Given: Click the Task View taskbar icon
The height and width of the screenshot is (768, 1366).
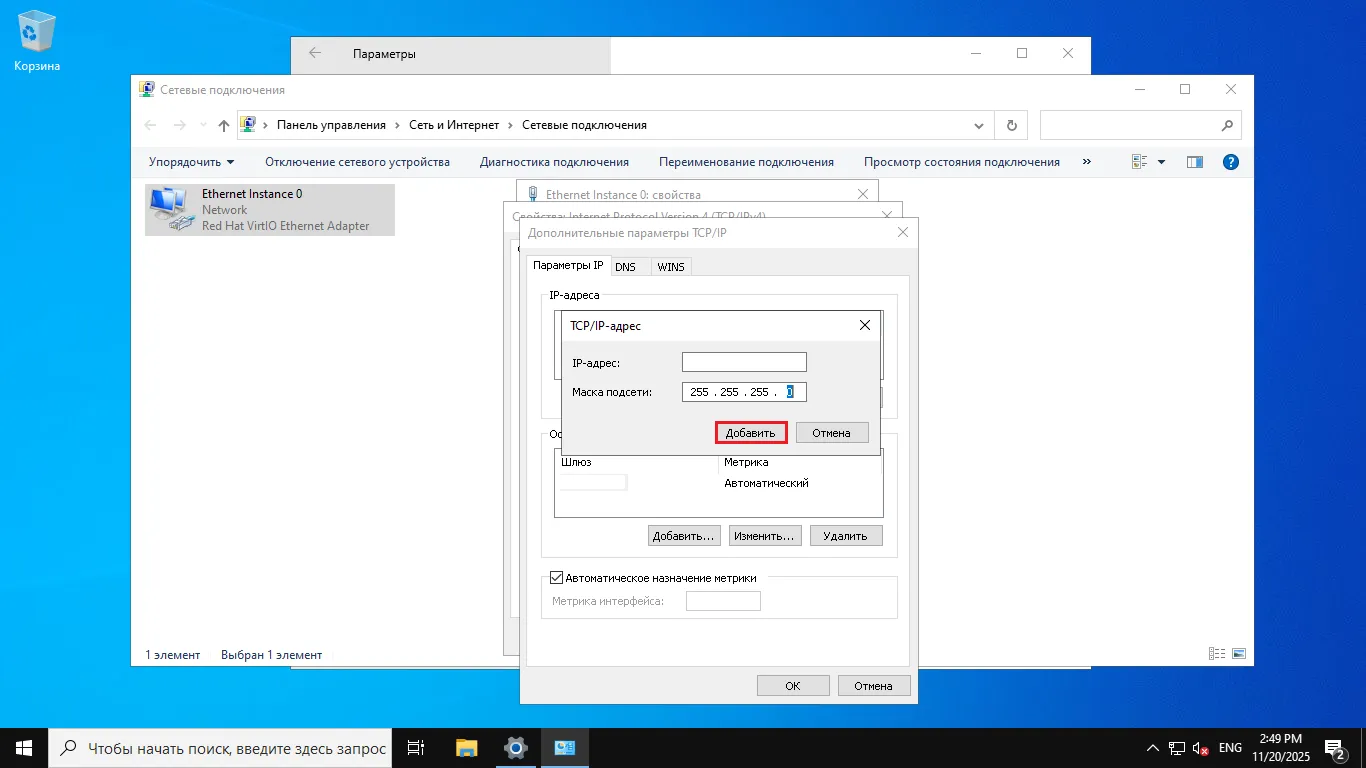Looking at the screenshot, I should pyautogui.click(x=416, y=747).
